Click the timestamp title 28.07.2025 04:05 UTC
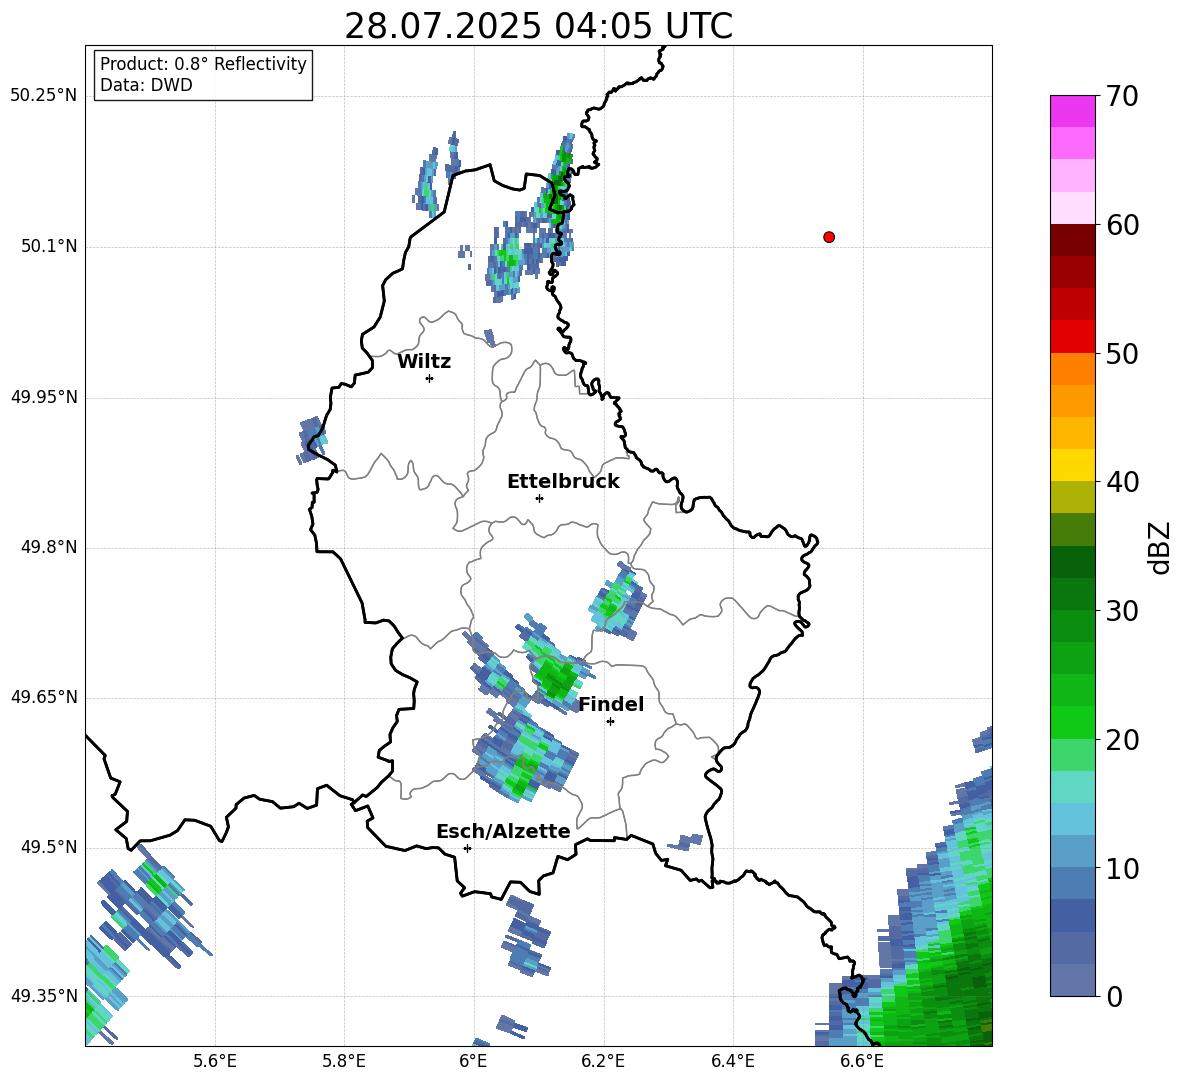This screenshot has height=1081, width=1184. [538, 26]
